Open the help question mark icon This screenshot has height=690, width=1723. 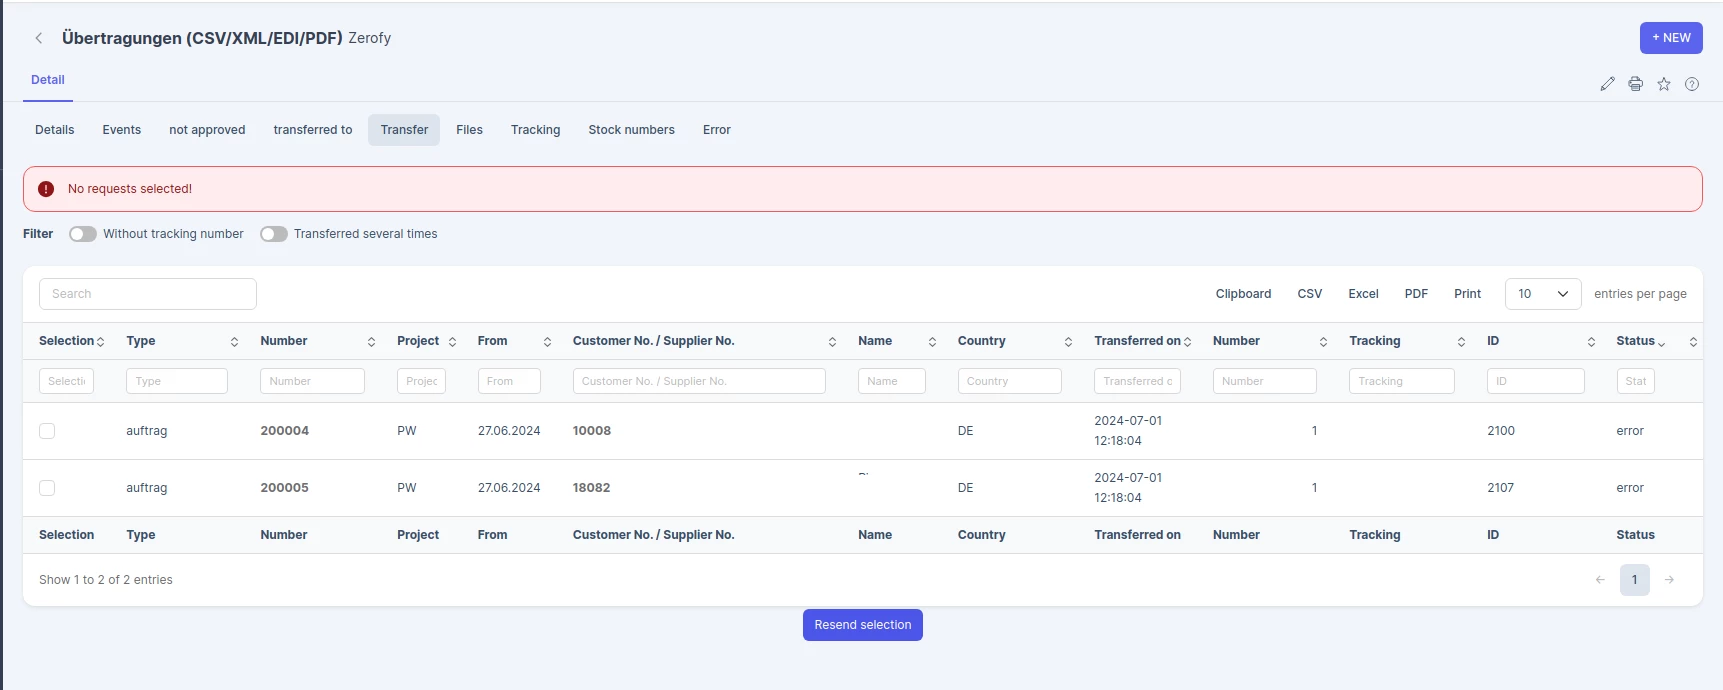point(1692,84)
